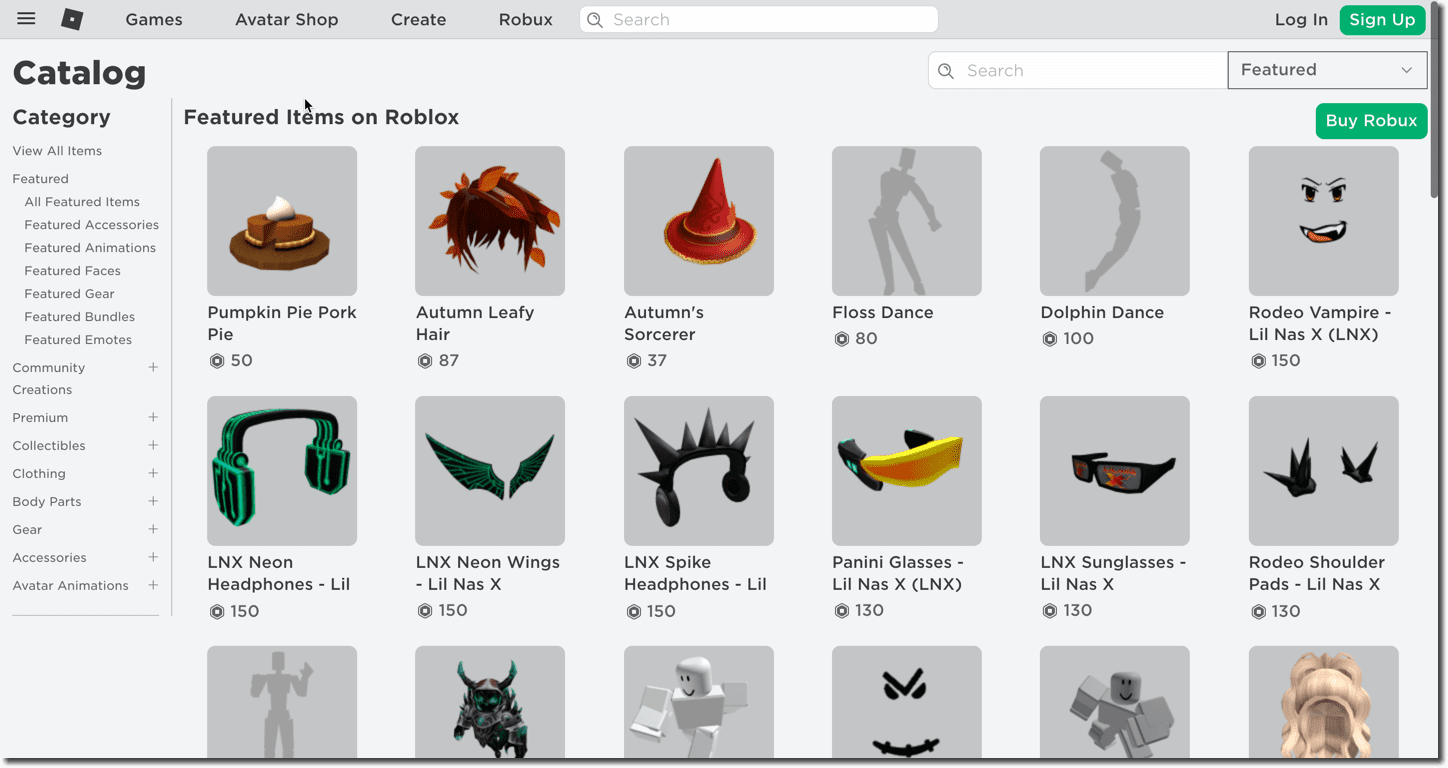Screen dimensions: 1448x768
Task: Expand the Accessories category
Action: pyautogui.click(x=153, y=557)
